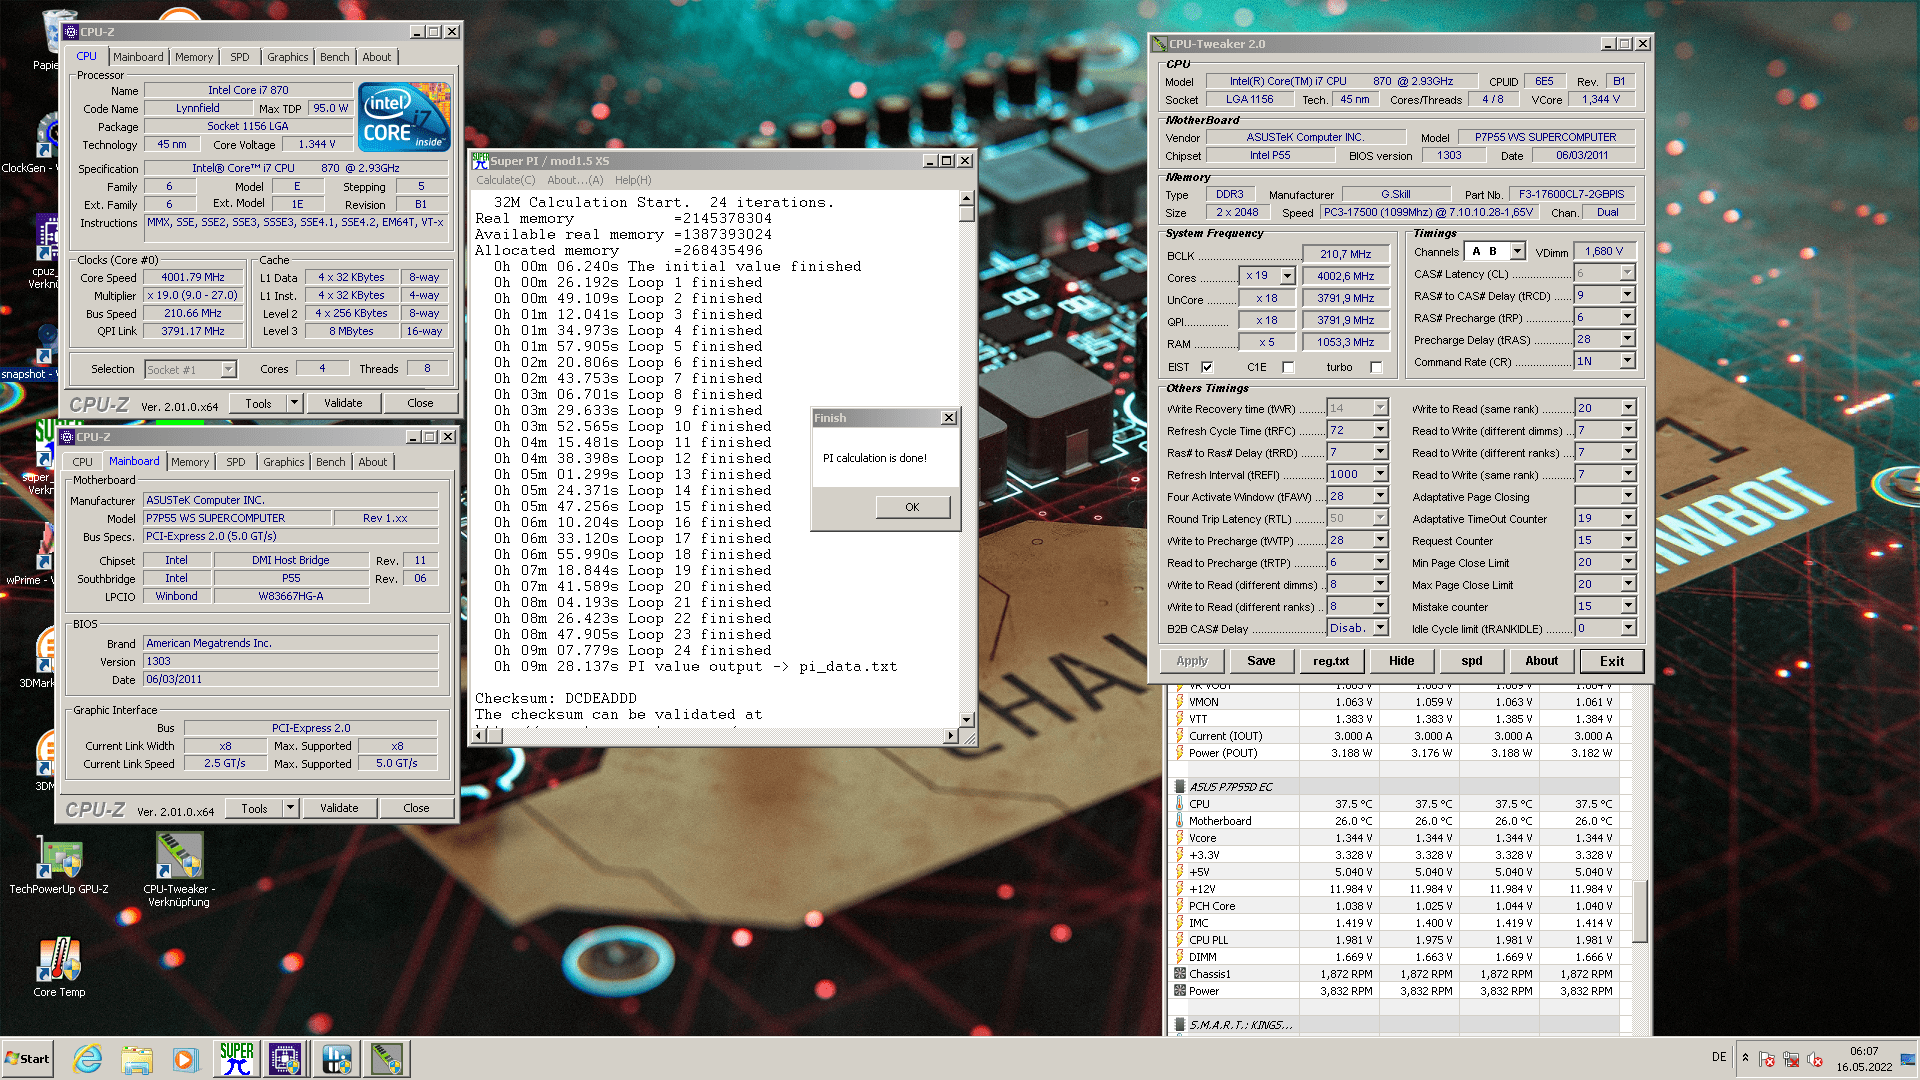Expand the B2B CAS# Delay dropdown
Image resolution: width=1920 pixels, height=1080 pixels.
[1380, 628]
